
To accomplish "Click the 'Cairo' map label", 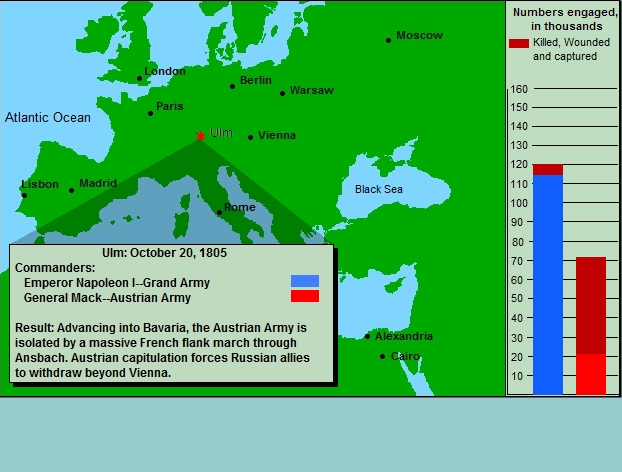I will tap(405, 356).
